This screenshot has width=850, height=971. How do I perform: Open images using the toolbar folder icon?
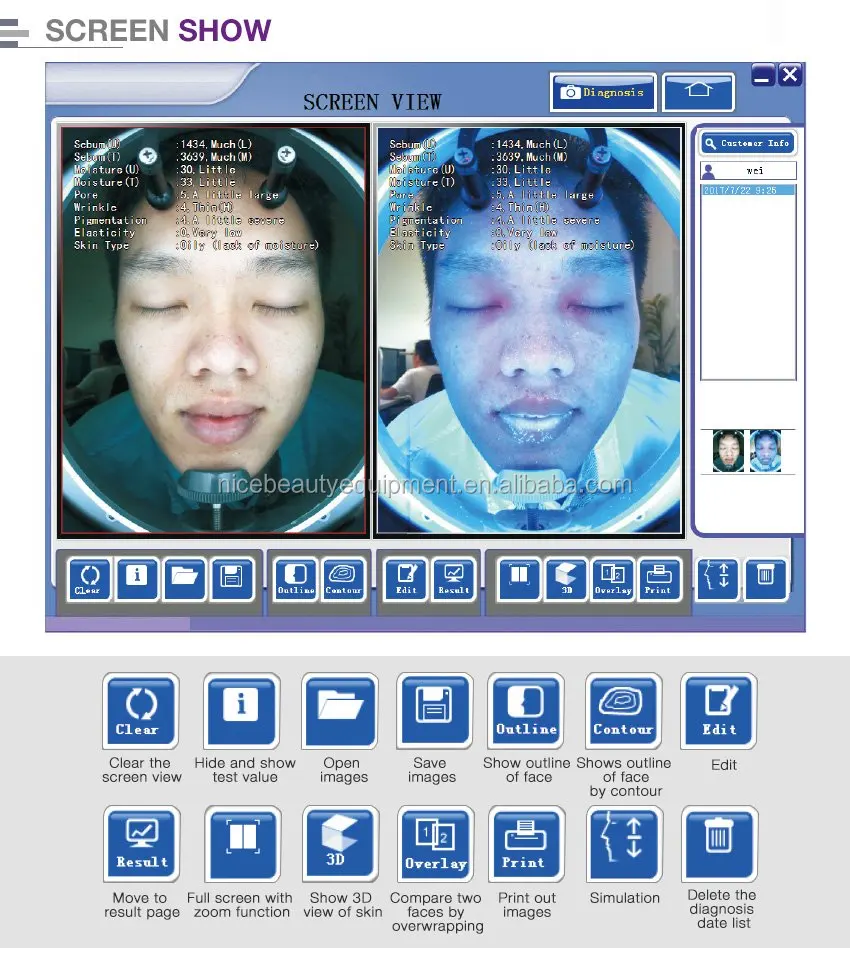tap(185, 578)
